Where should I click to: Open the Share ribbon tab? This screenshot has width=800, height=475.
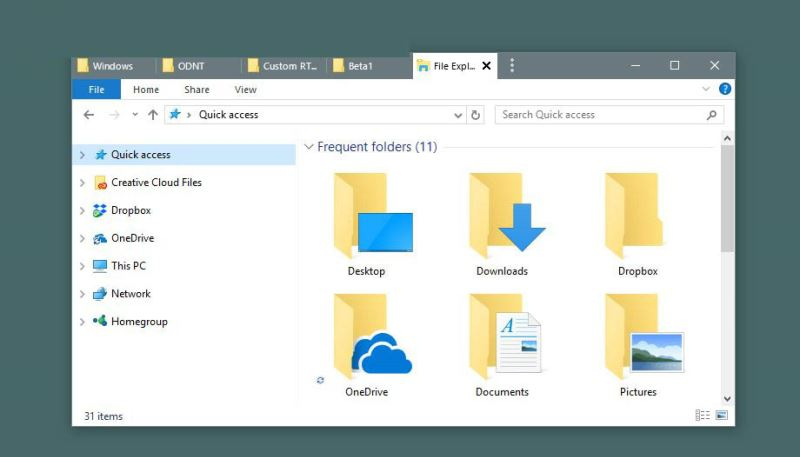(196, 90)
